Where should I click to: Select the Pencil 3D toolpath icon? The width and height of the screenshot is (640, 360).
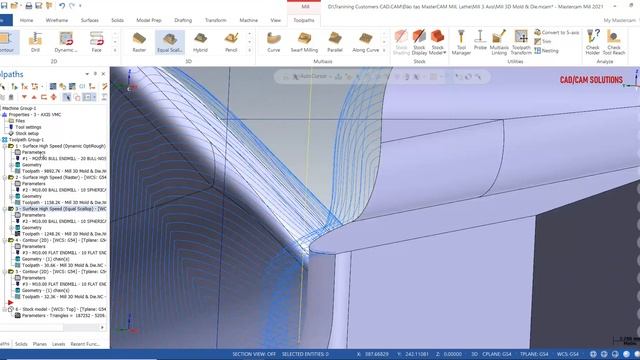(x=231, y=42)
